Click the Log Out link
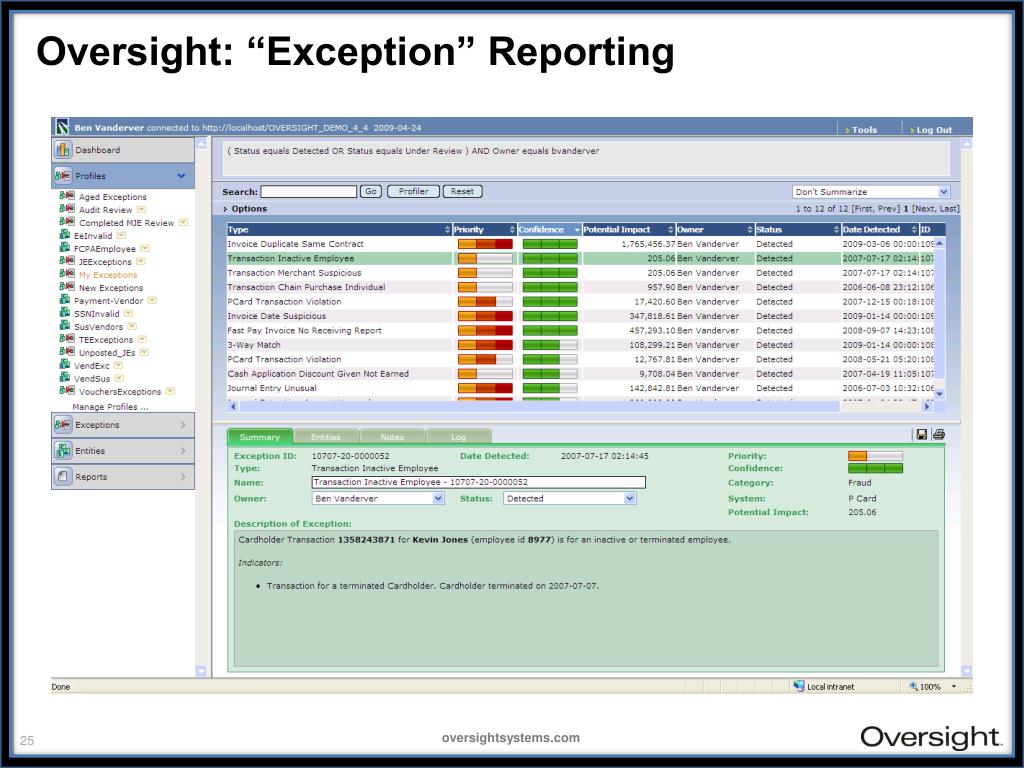1024x768 pixels. (x=933, y=130)
